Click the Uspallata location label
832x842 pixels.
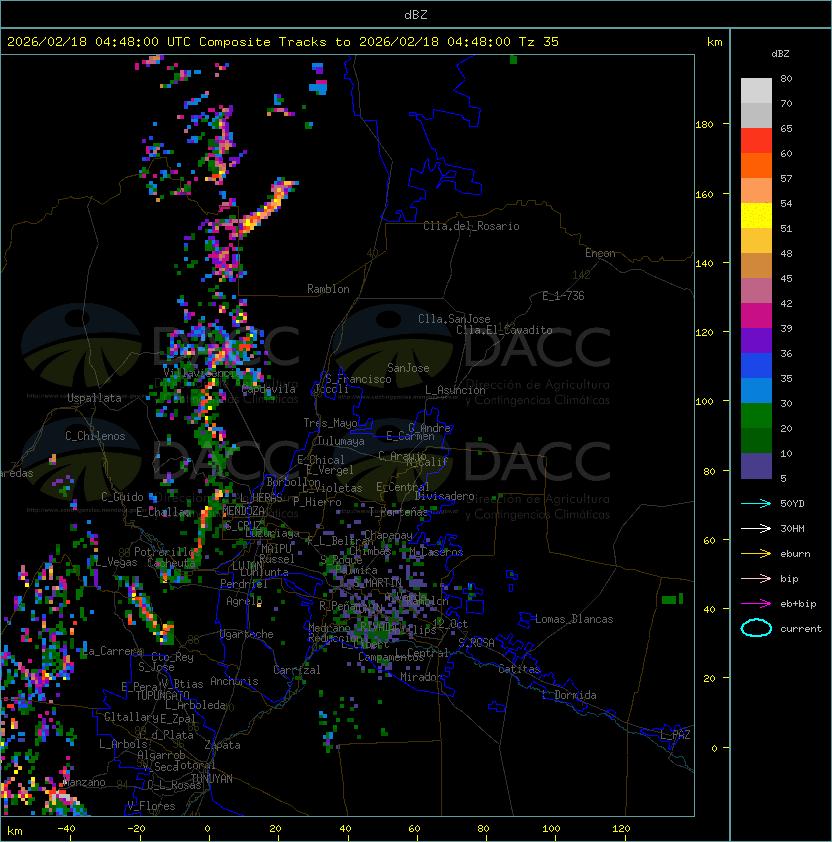pyautogui.click(x=94, y=398)
